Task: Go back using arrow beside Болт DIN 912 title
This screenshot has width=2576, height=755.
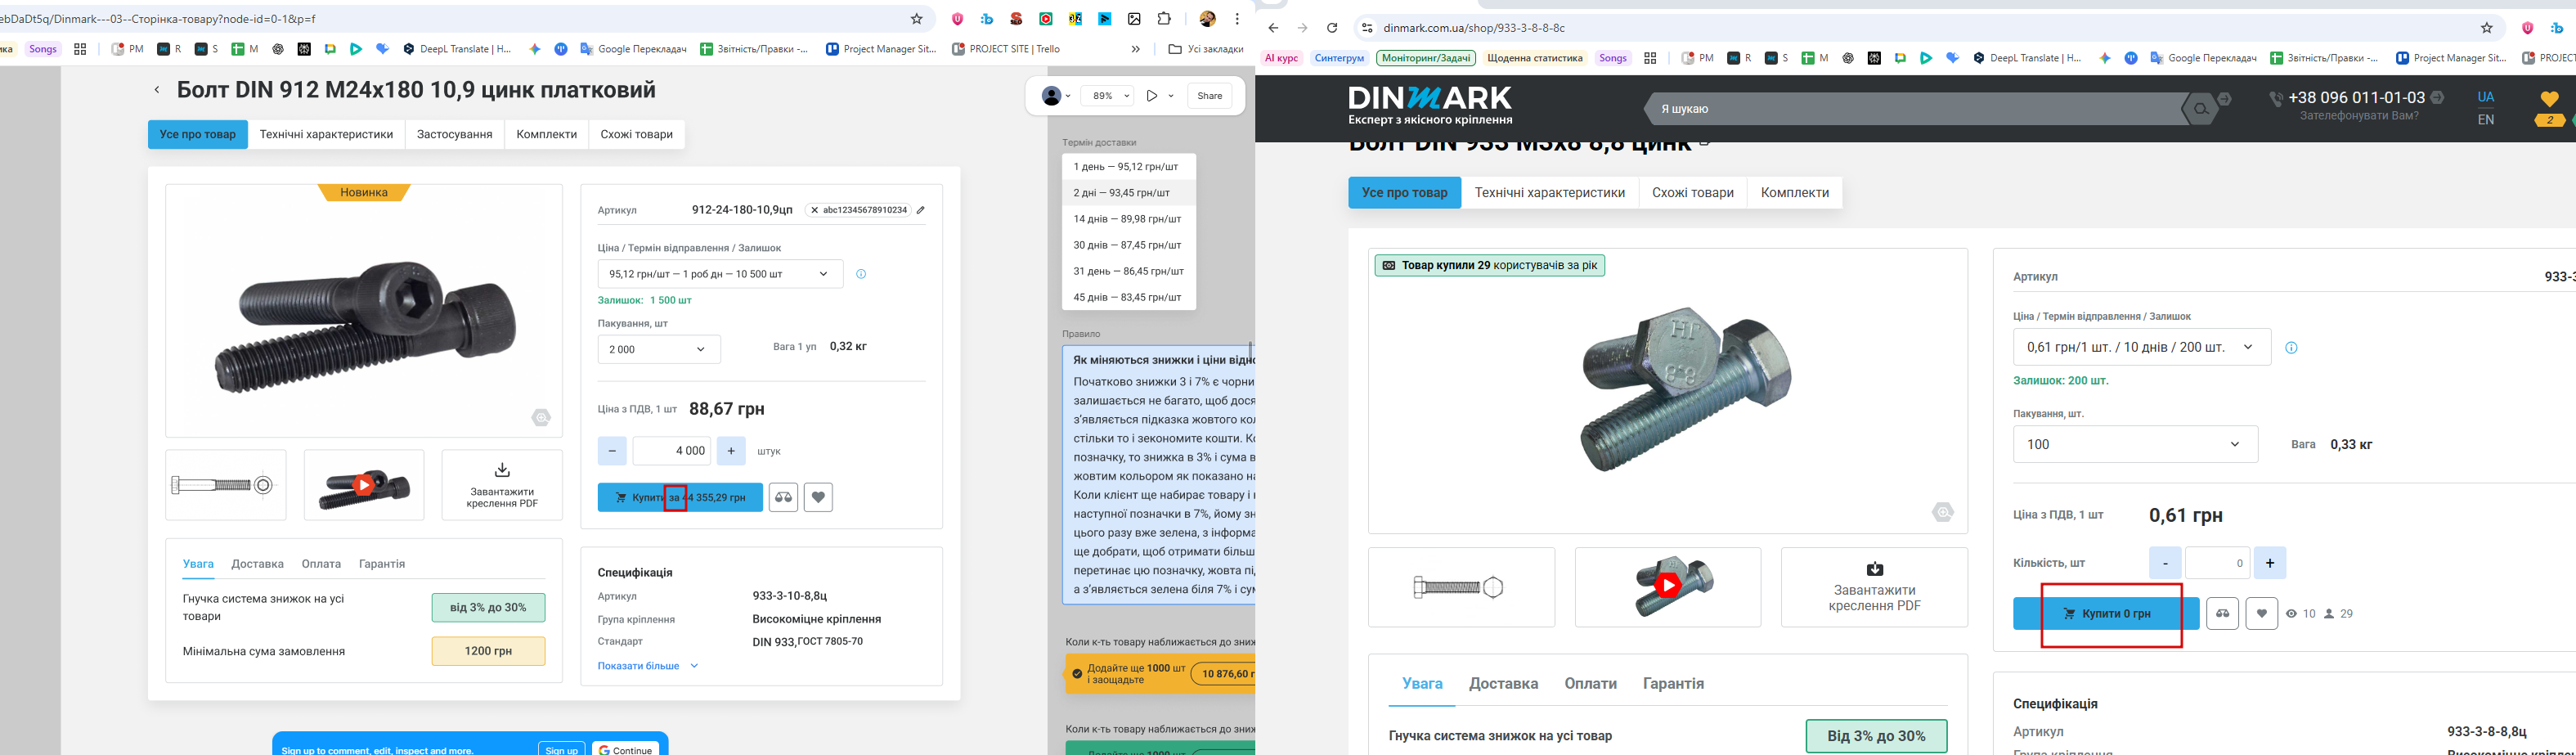Action: click(x=157, y=90)
